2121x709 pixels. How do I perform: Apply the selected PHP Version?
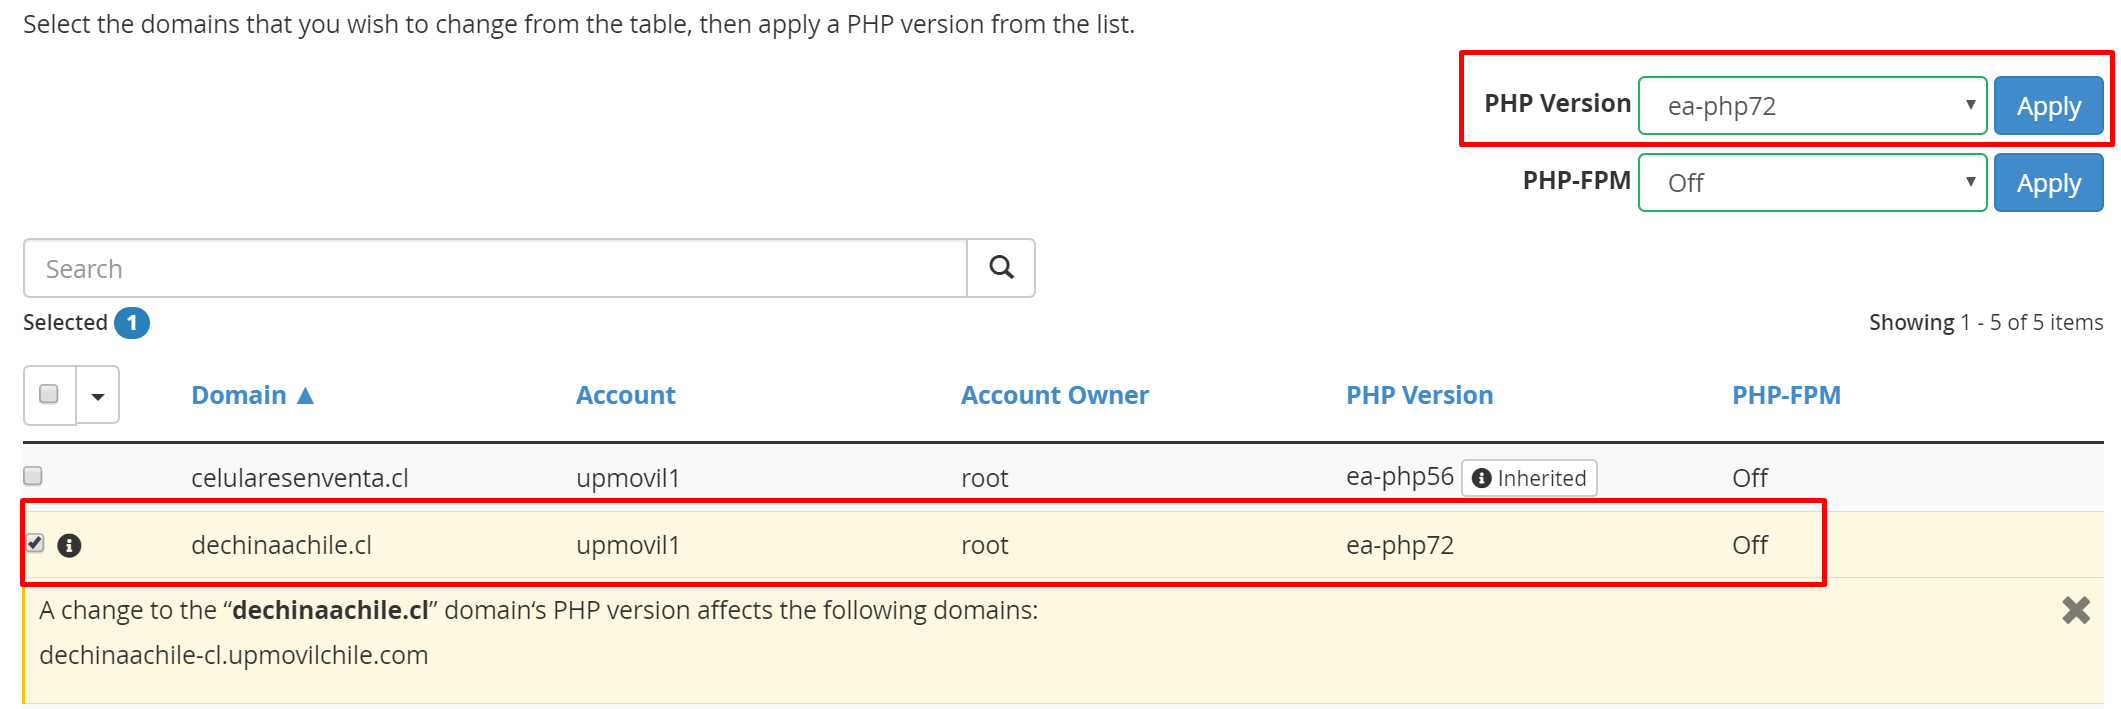[2048, 106]
